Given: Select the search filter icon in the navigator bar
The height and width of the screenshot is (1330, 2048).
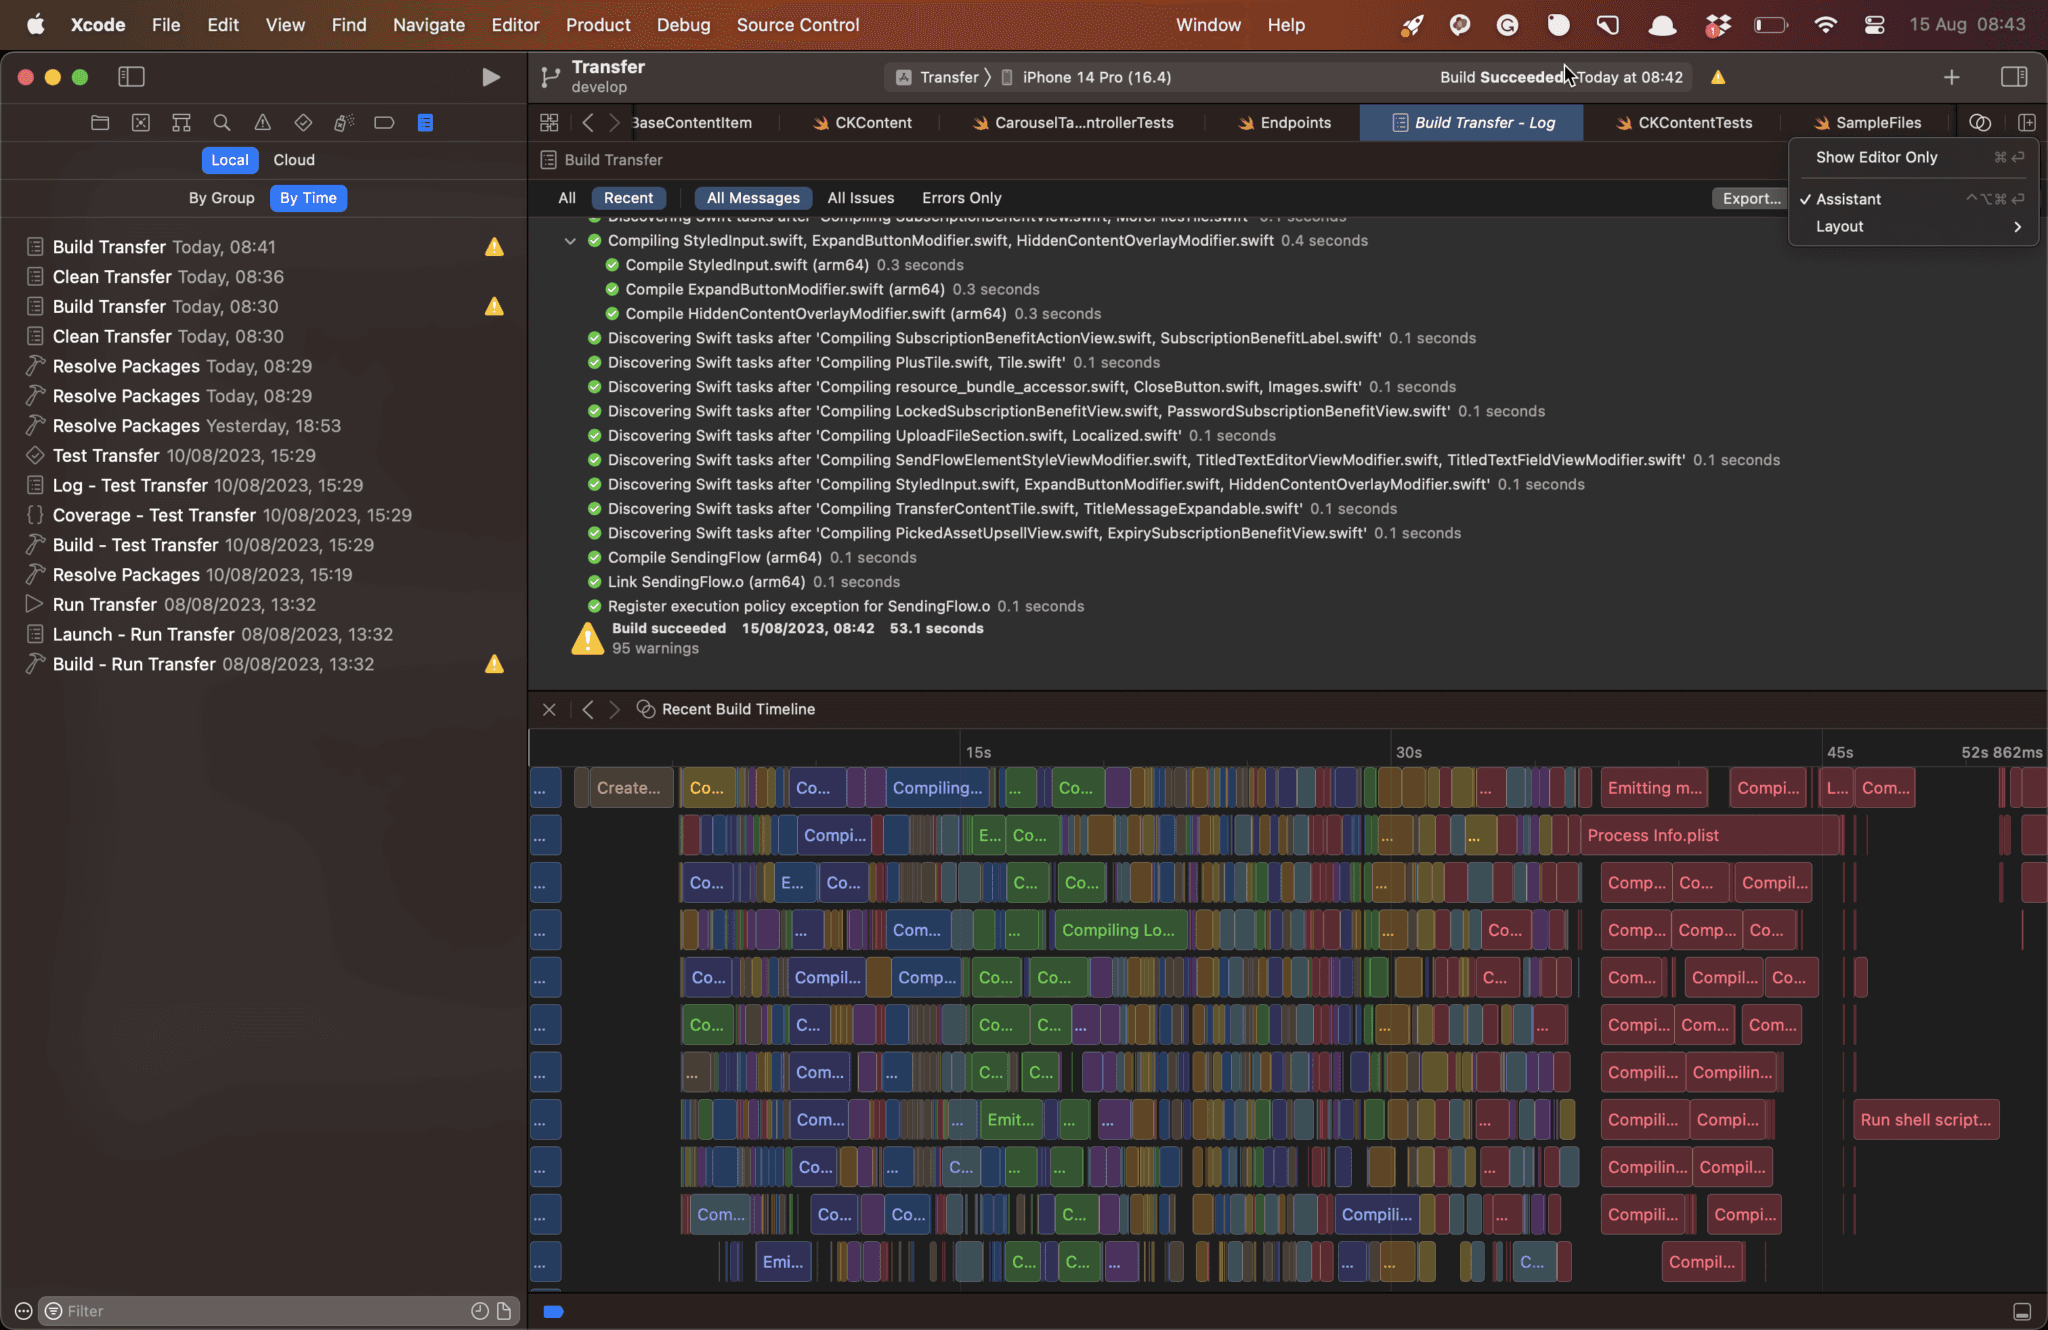Looking at the screenshot, I should click(221, 122).
